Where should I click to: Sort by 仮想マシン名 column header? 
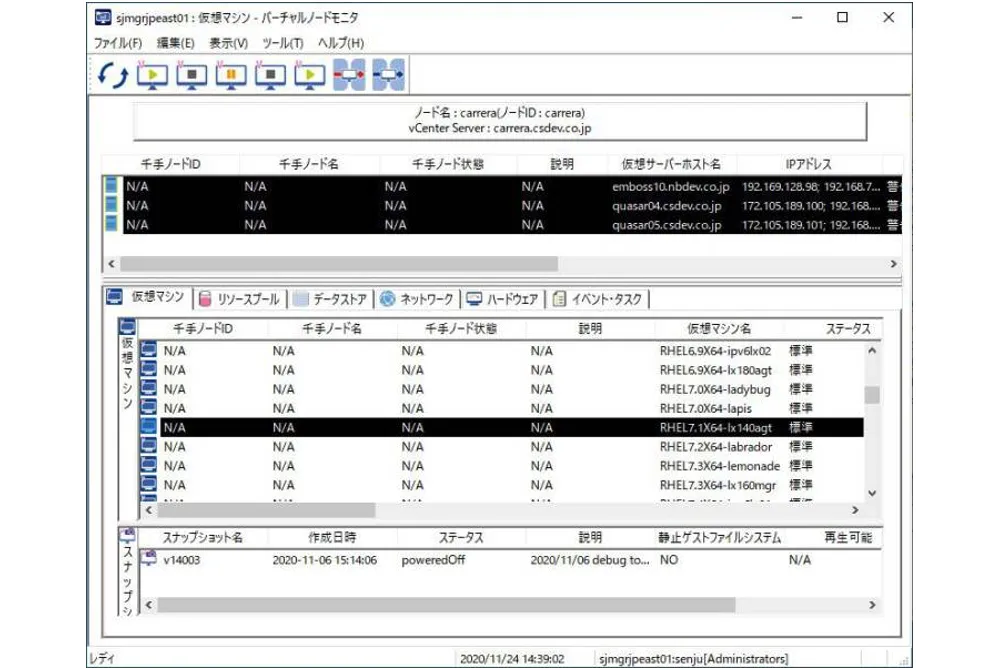pyautogui.click(x=719, y=329)
